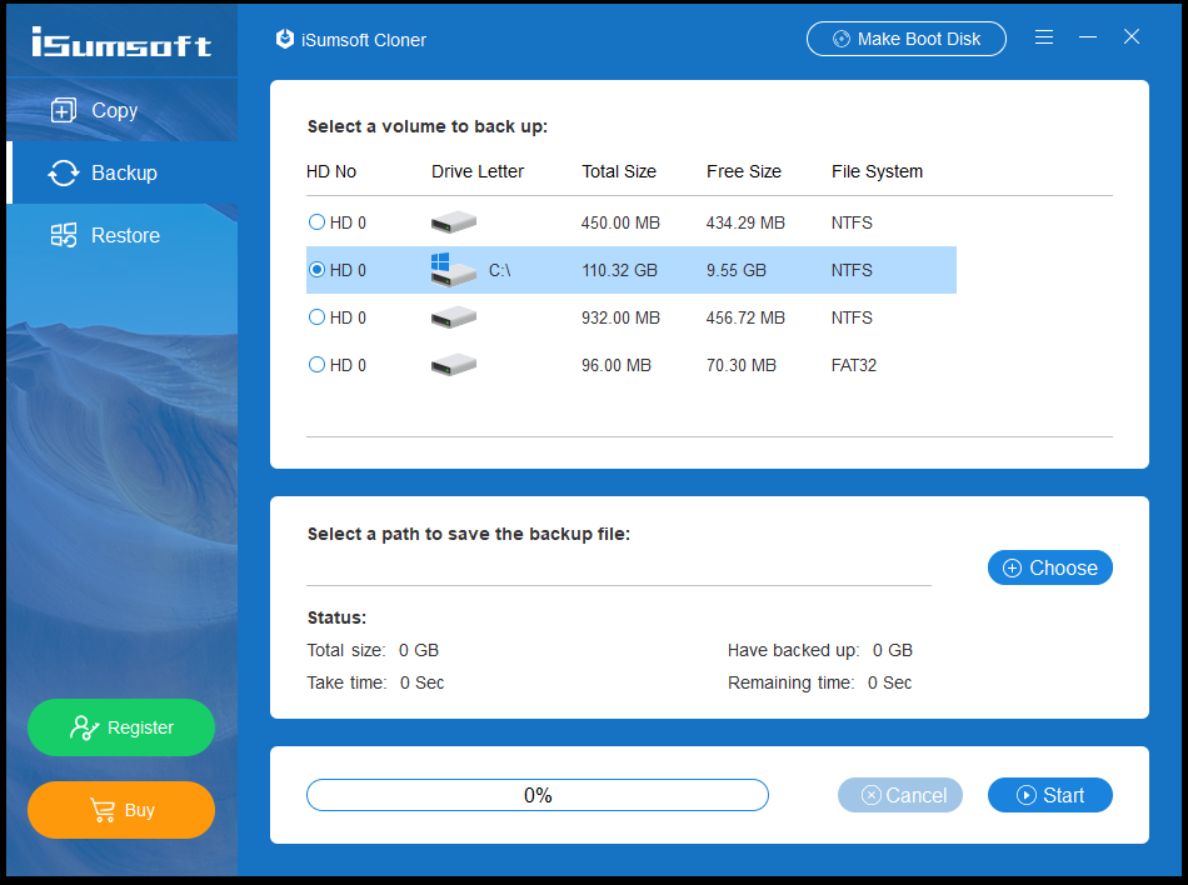
Task: Click the Restore grid icon
Action: click(64, 236)
